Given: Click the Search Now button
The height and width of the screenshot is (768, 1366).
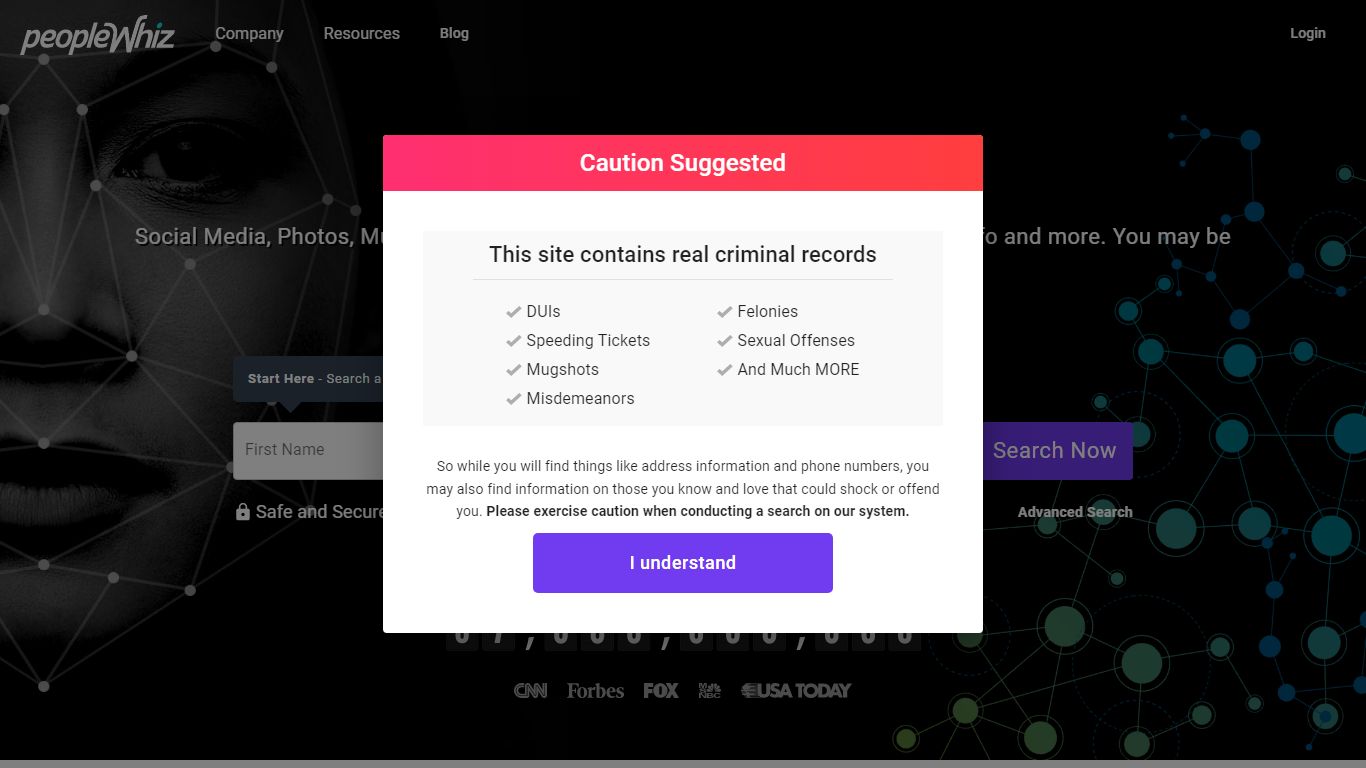Looking at the screenshot, I should click(1055, 451).
